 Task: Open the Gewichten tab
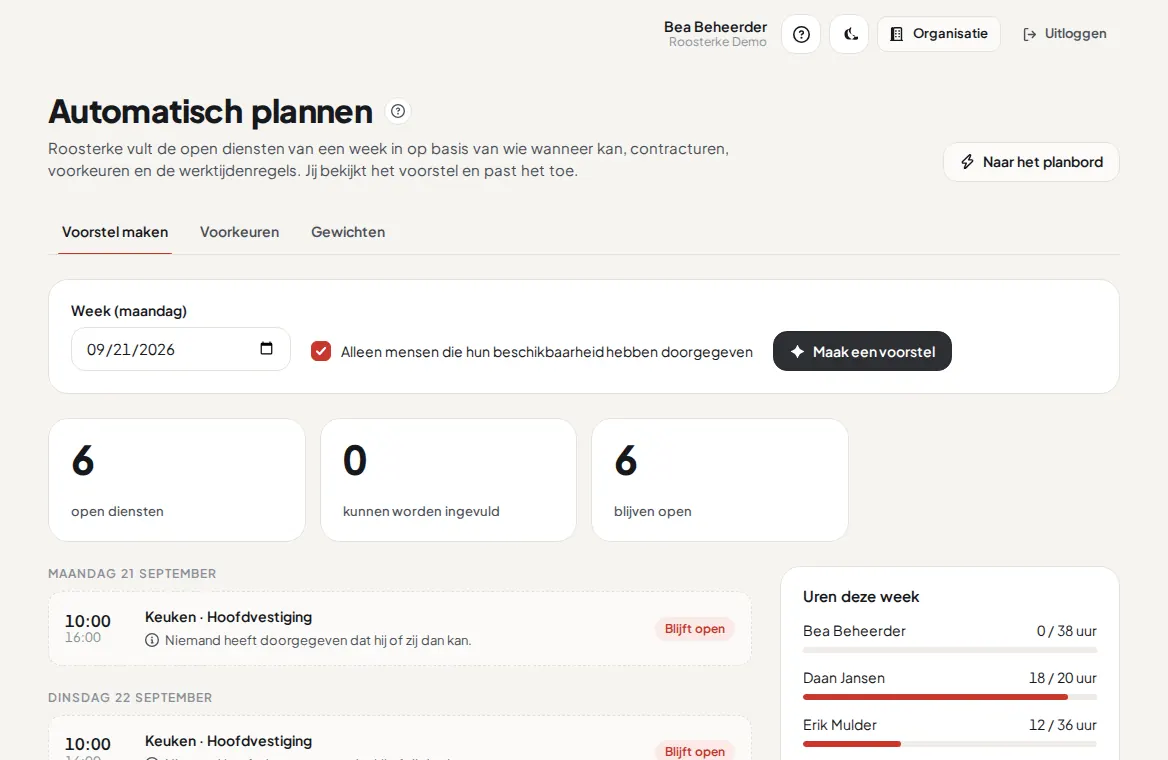pos(348,232)
